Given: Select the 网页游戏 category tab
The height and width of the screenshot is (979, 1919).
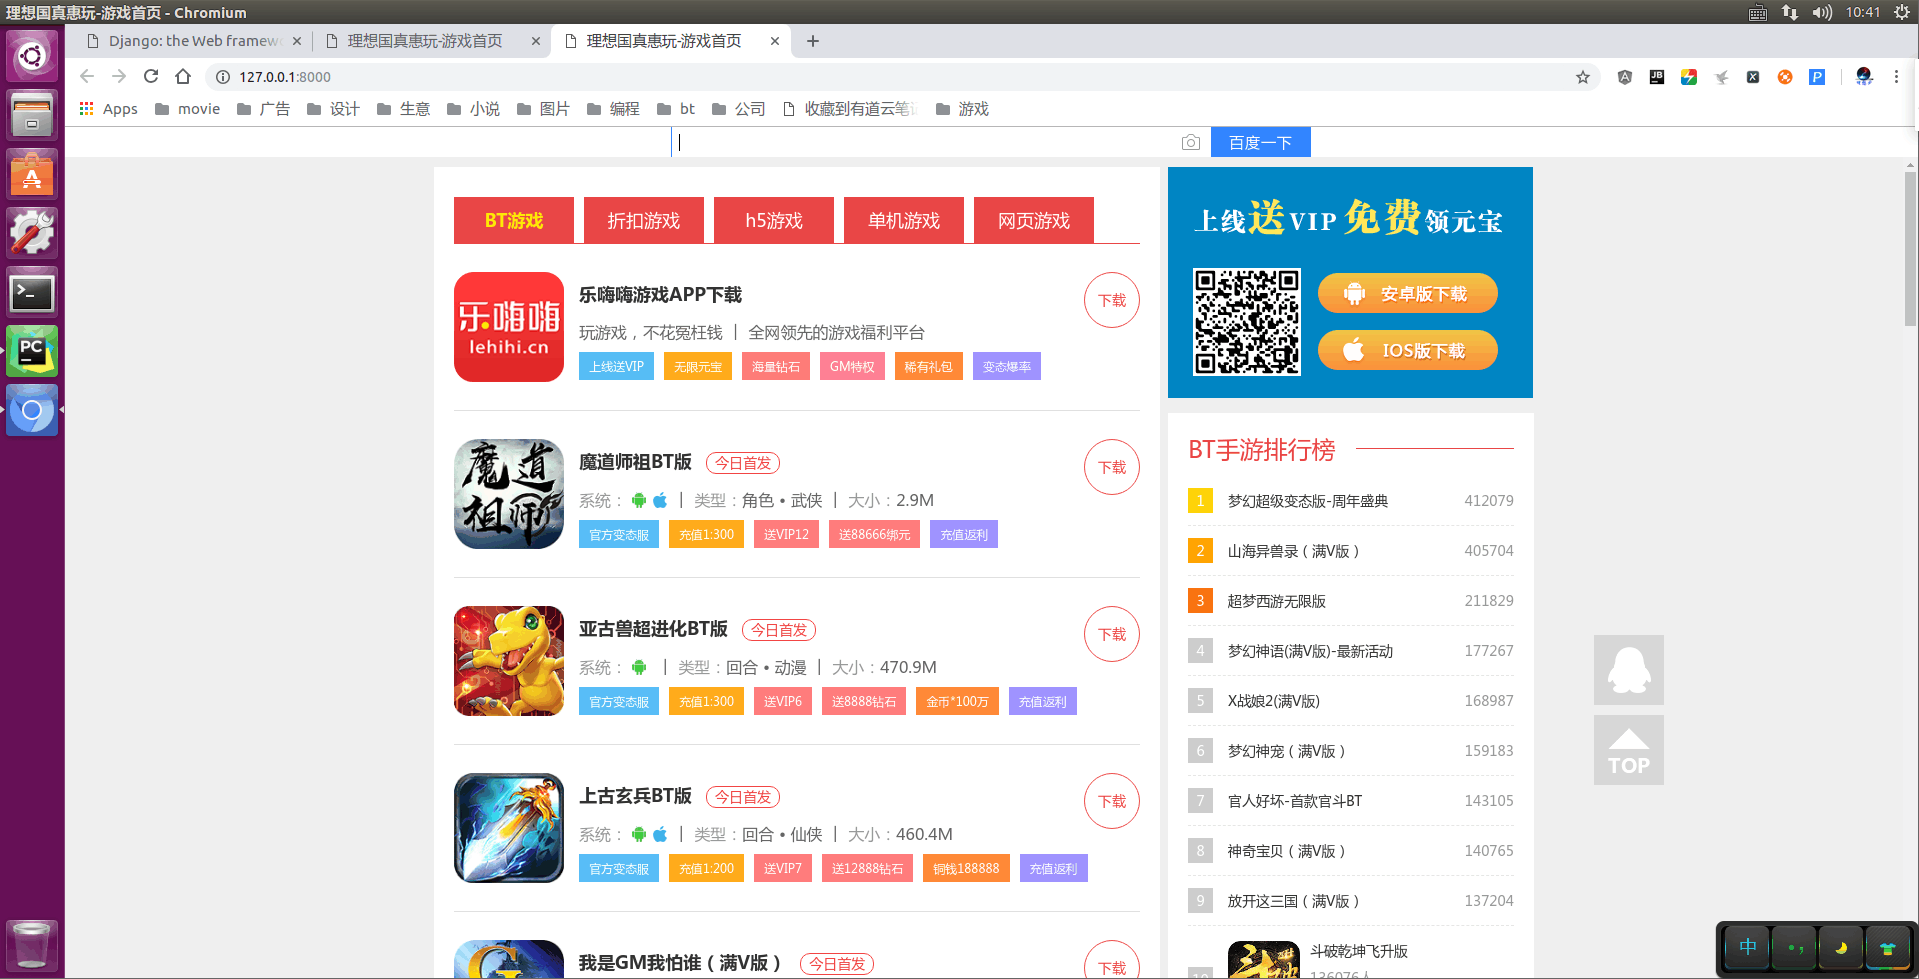Looking at the screenshot, I should click(x=1034, y=220).
